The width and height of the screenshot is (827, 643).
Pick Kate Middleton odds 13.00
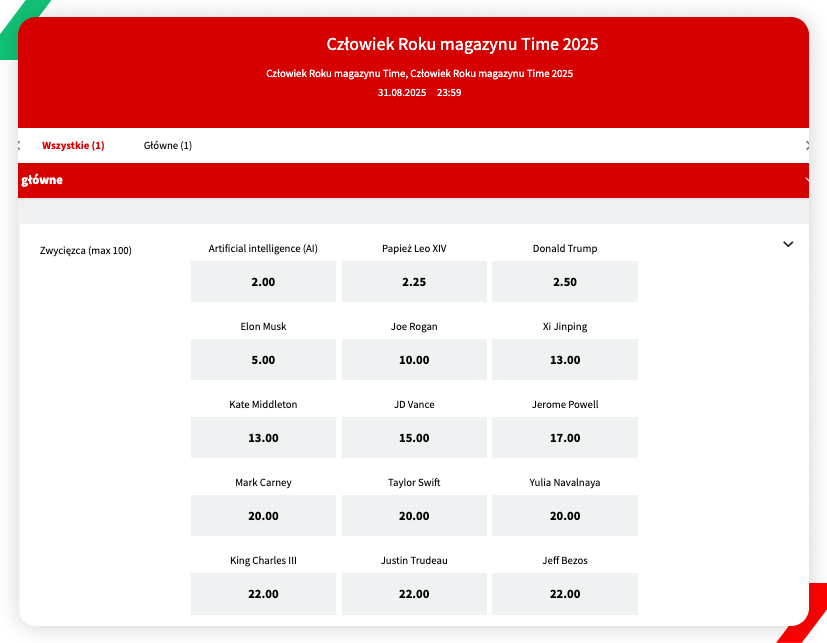[263, 438]
